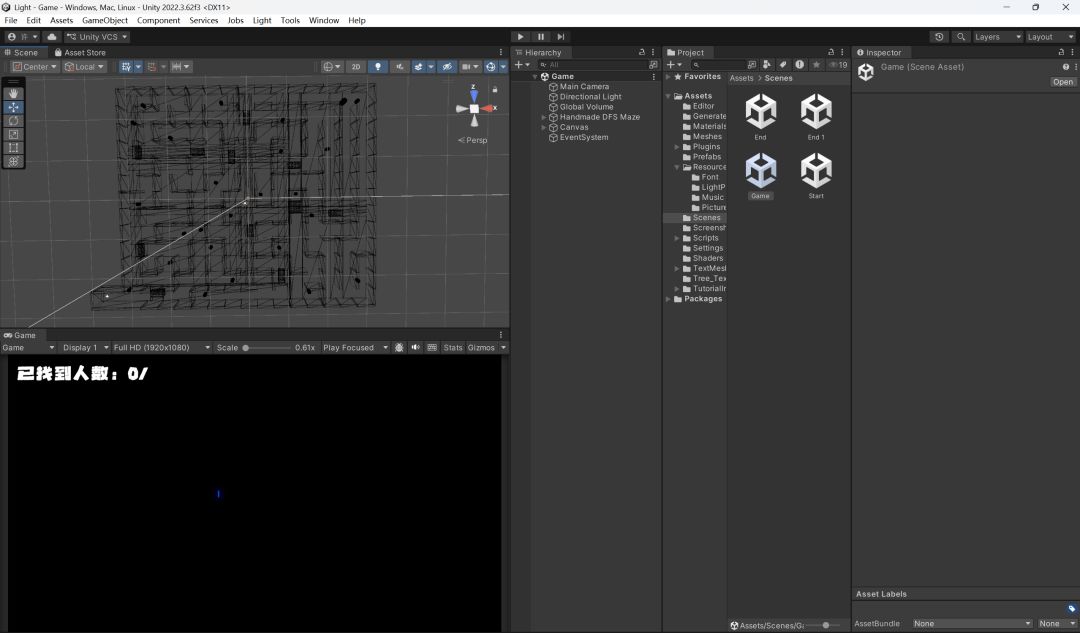Open the cloud services icon
1080x633 pixels.
52,37
